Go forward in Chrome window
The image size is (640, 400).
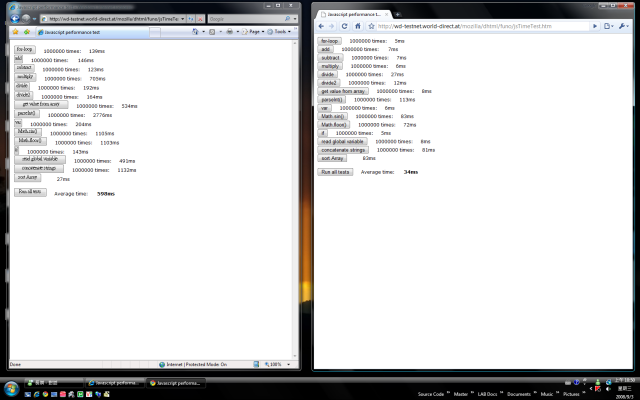click(x=332, y=26)
